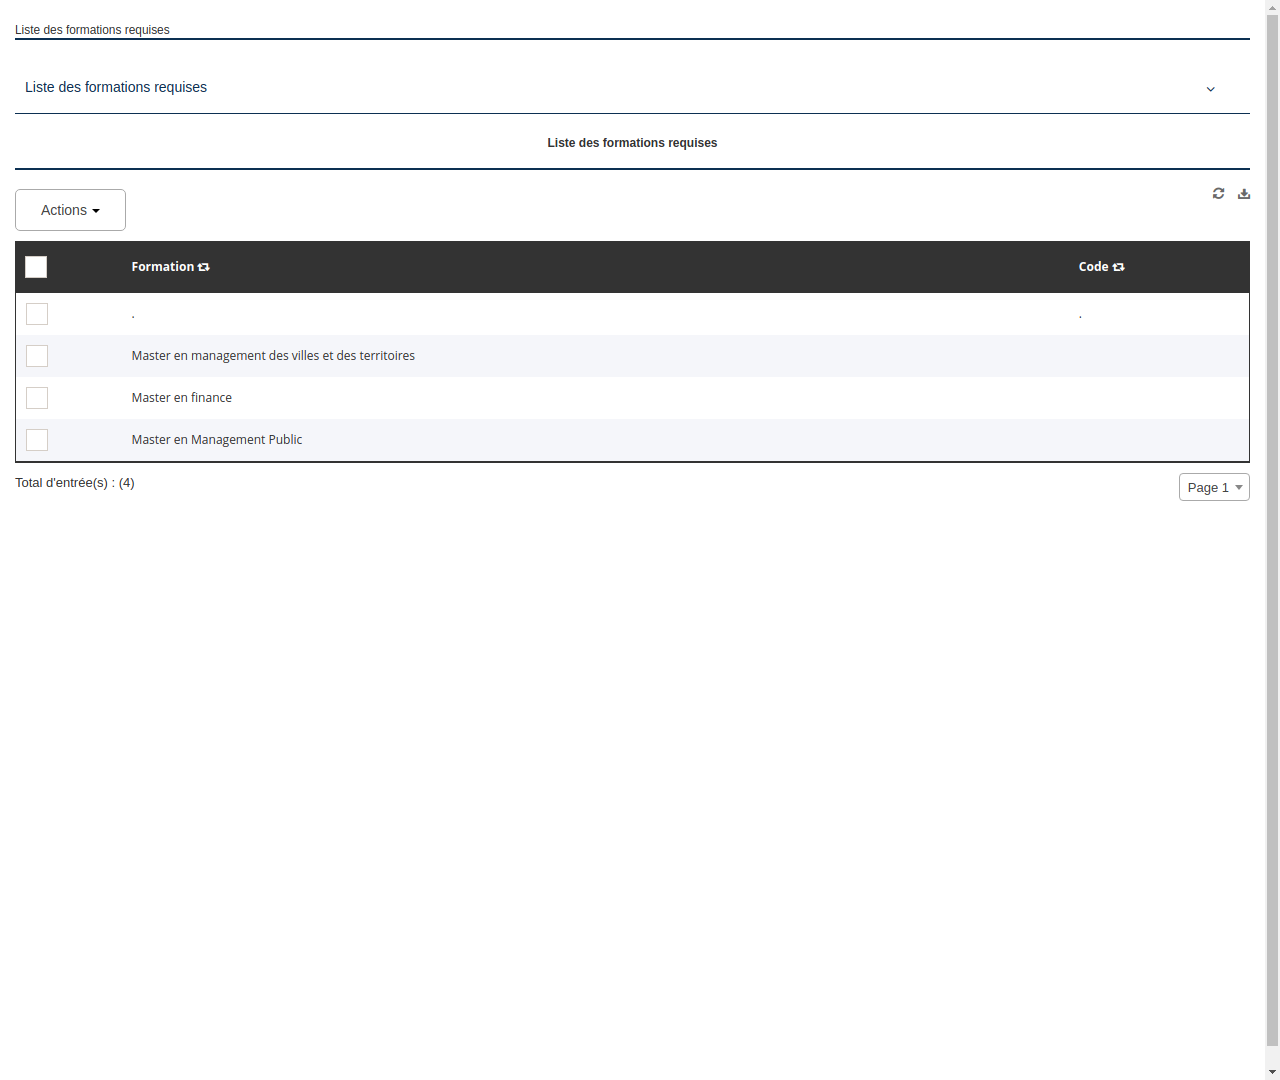Select the Master en Management Public entry
The image size is (1280, 1080).
(x=216, y=439)
